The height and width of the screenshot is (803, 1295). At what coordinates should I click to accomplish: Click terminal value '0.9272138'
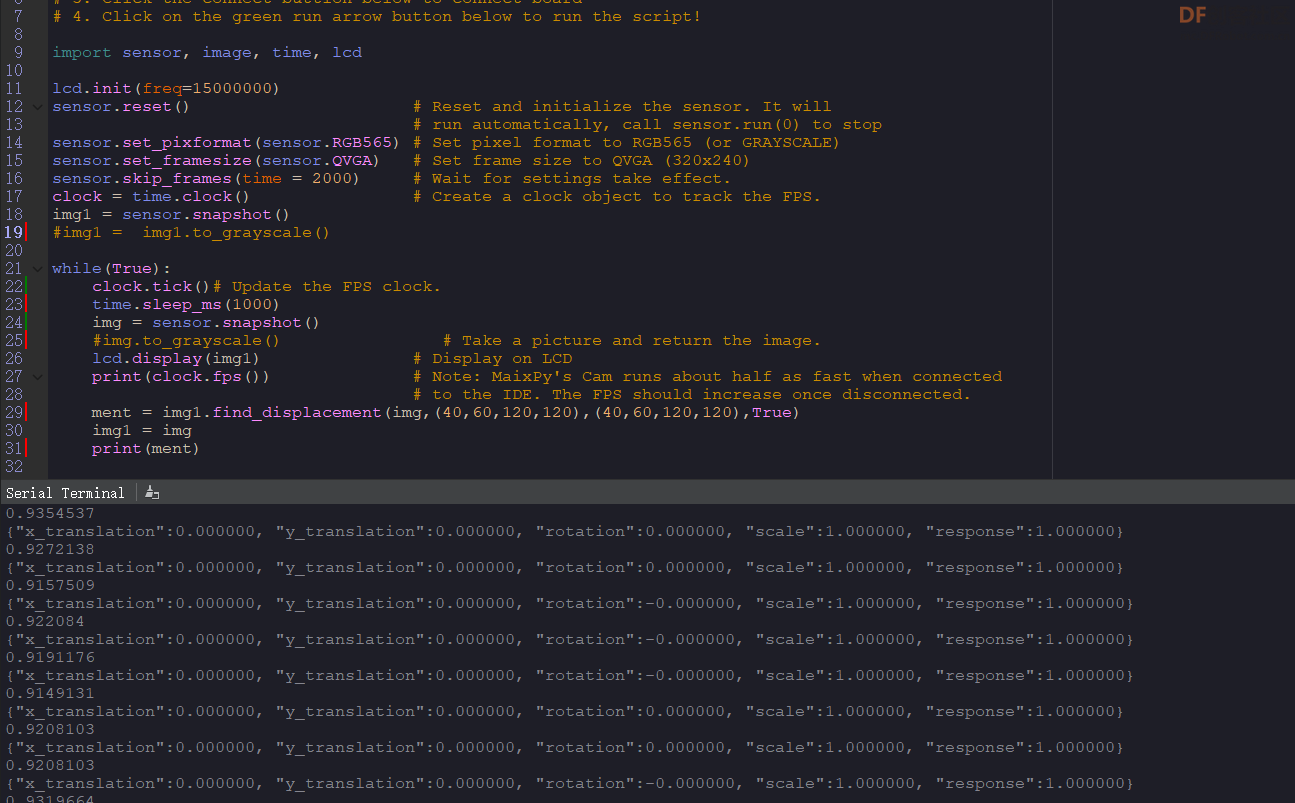tap(50, 549)
